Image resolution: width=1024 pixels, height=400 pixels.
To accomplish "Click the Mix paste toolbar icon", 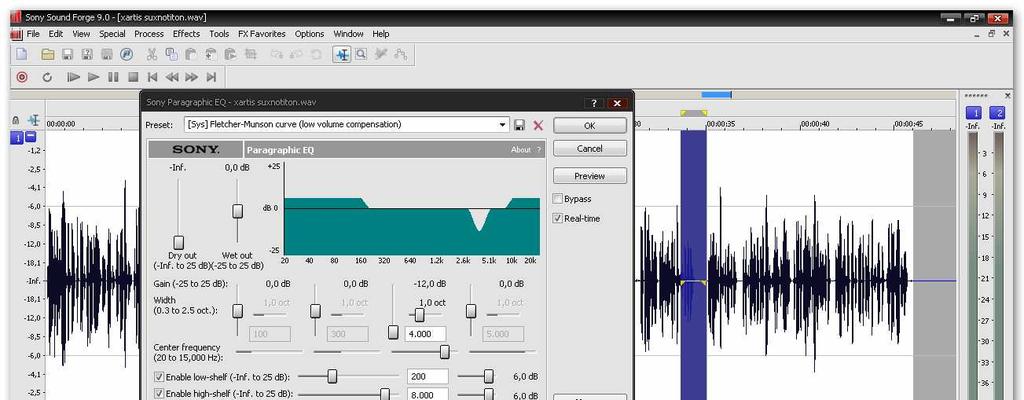I will [211, 54].
